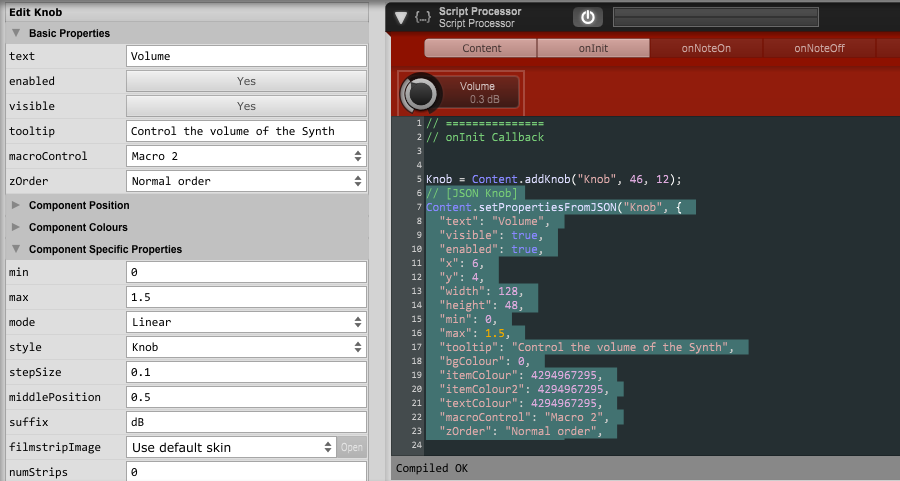The width and height of the screenshot is (900, 481).
Task: Switch to the onNoteOn tab
Action: tap(706, 48)
